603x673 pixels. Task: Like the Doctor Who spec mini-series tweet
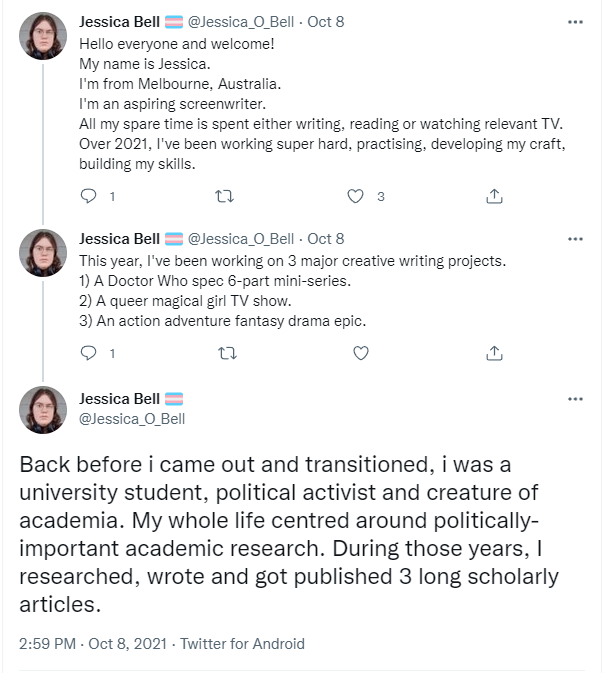(x=361, y=353)
